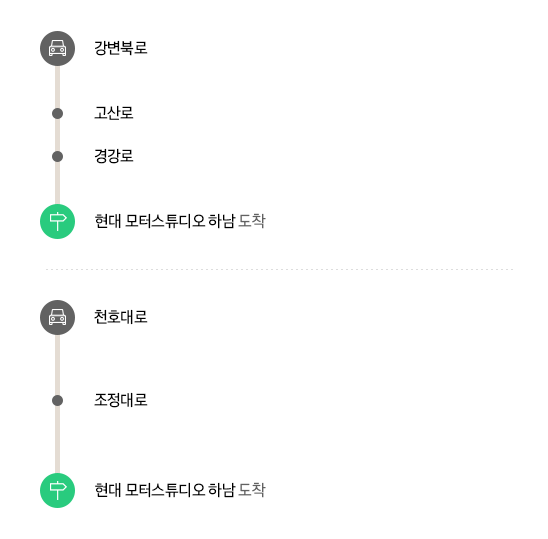
Task: Click route line between 조정대로 and arrival signpost
Action: coord(57,439)
